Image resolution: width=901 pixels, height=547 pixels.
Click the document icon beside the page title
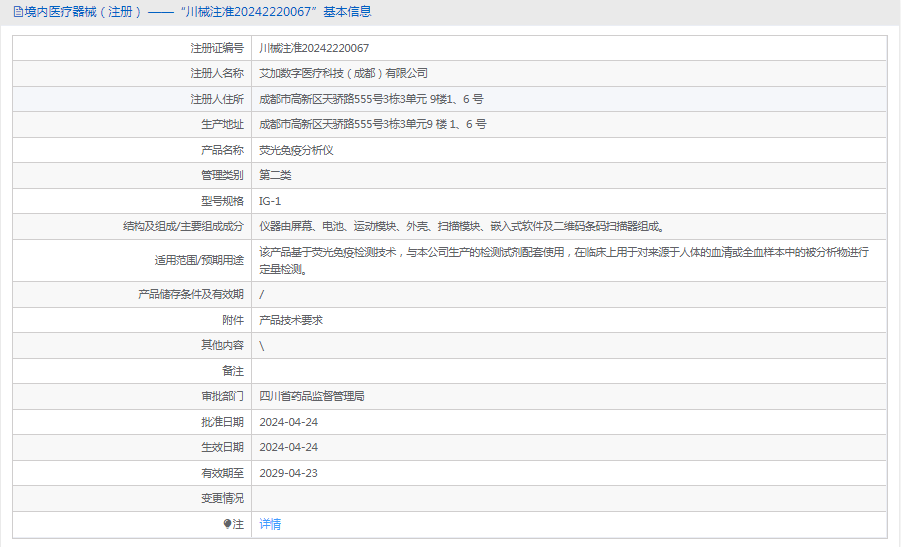pyautogui.click(x=18, y=11)
